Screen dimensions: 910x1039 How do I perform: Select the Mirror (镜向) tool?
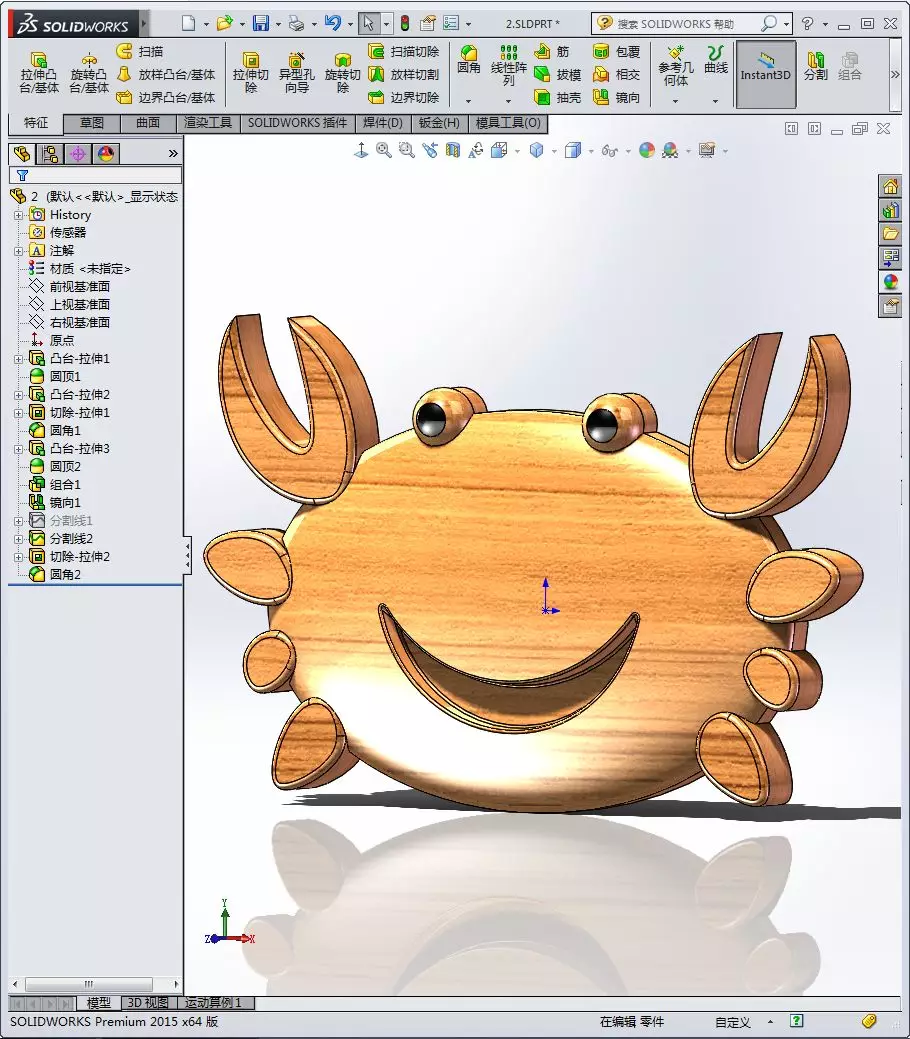[616, 97]
